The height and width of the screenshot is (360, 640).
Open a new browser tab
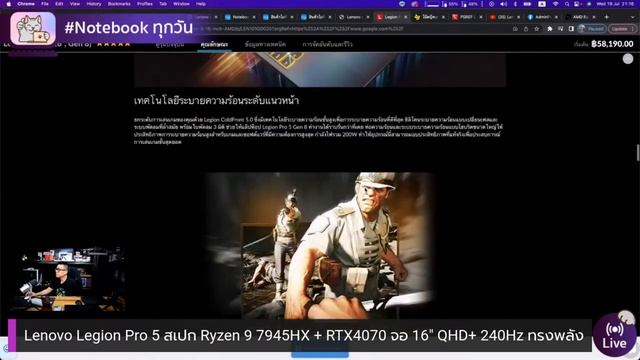(607, 17)
